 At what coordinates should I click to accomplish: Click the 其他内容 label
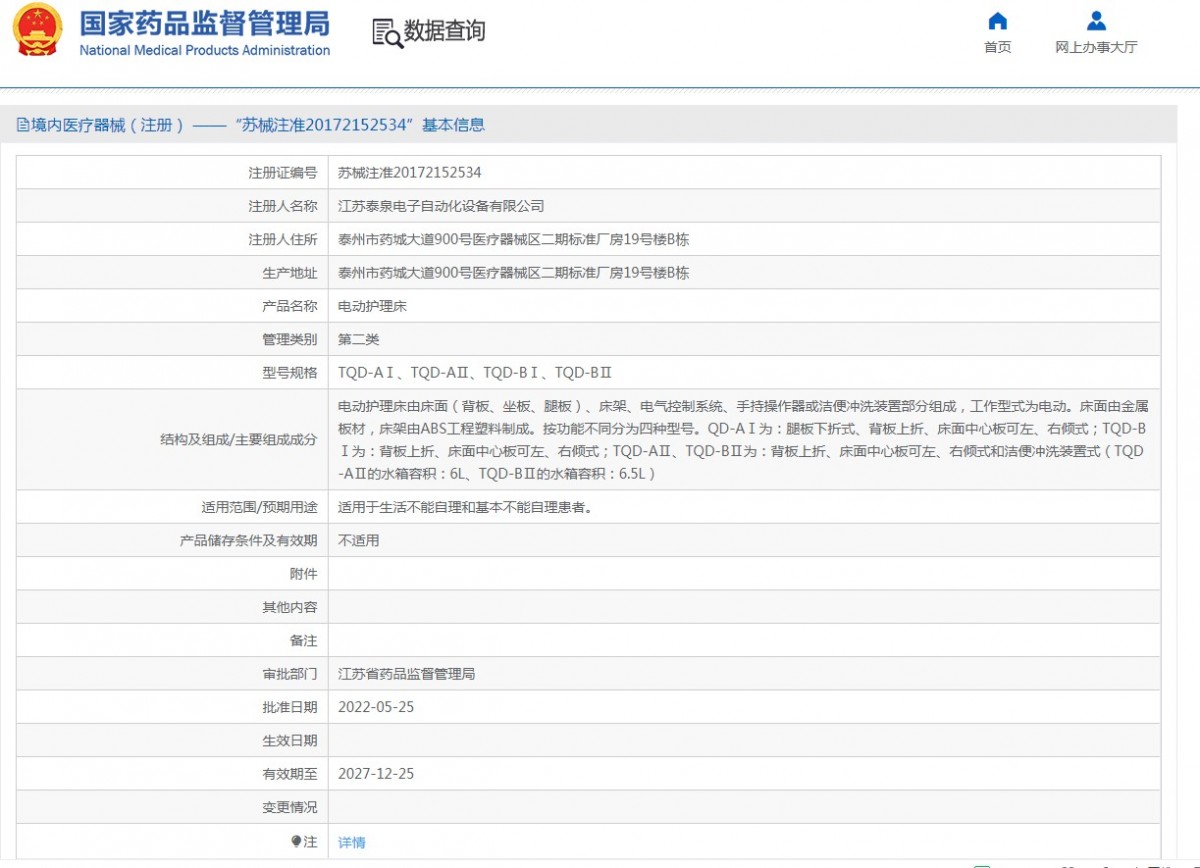pyautogui.click(x=290, y=607)
